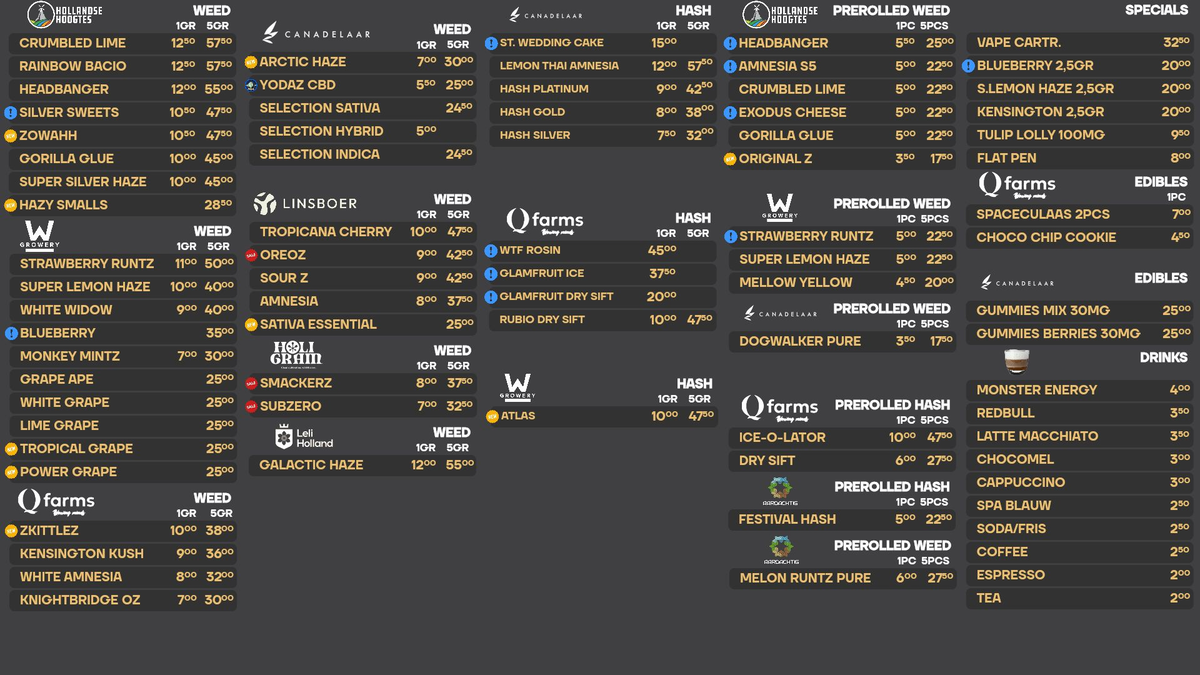Click the Holi Gram brand logo

coord(296,353)
